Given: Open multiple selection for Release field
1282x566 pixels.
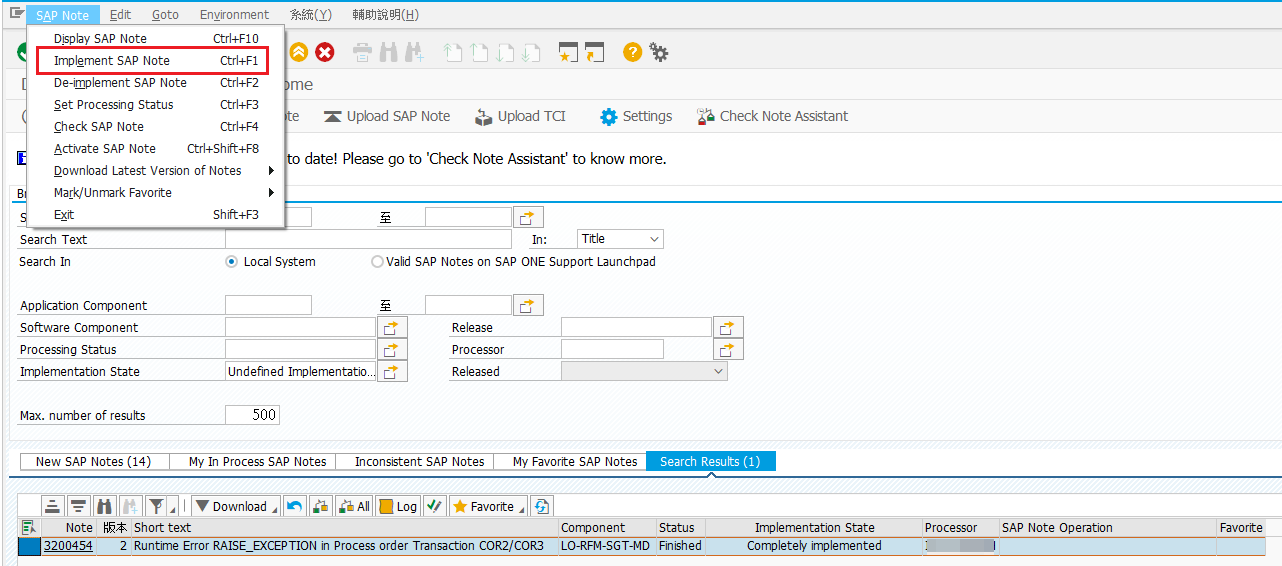Looking at the screenshot, I should click(728, 327).
